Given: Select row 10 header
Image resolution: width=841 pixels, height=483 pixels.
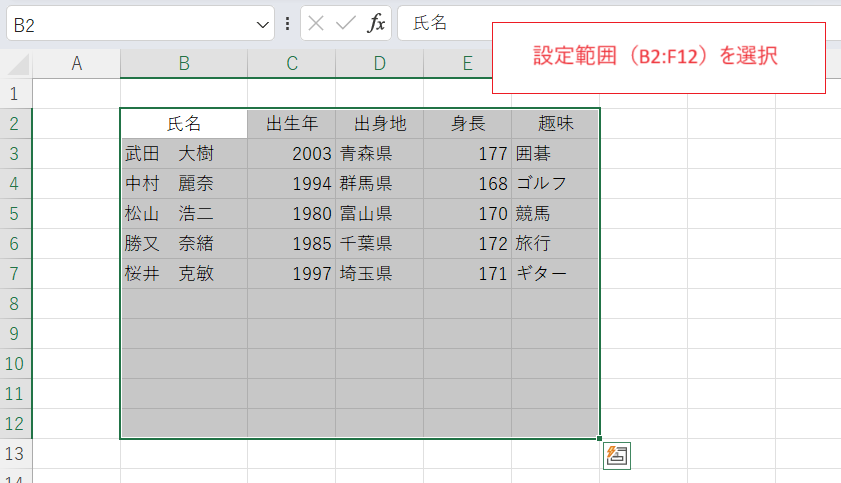Looking at the screenshot, I should (16, 364).
